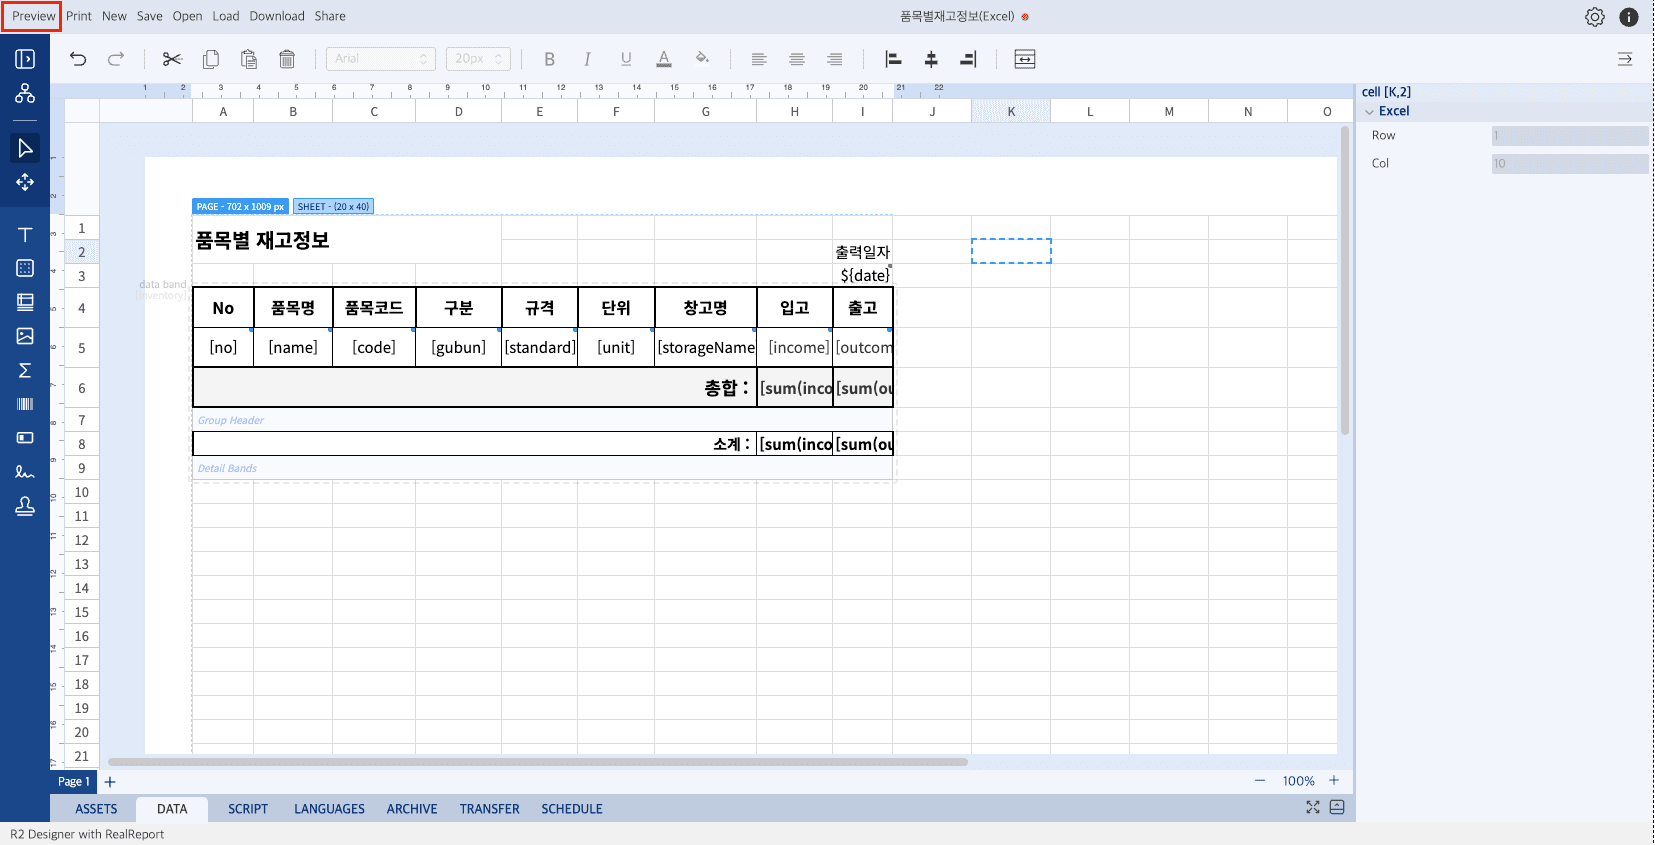Select the list band tool

point(25,302)
